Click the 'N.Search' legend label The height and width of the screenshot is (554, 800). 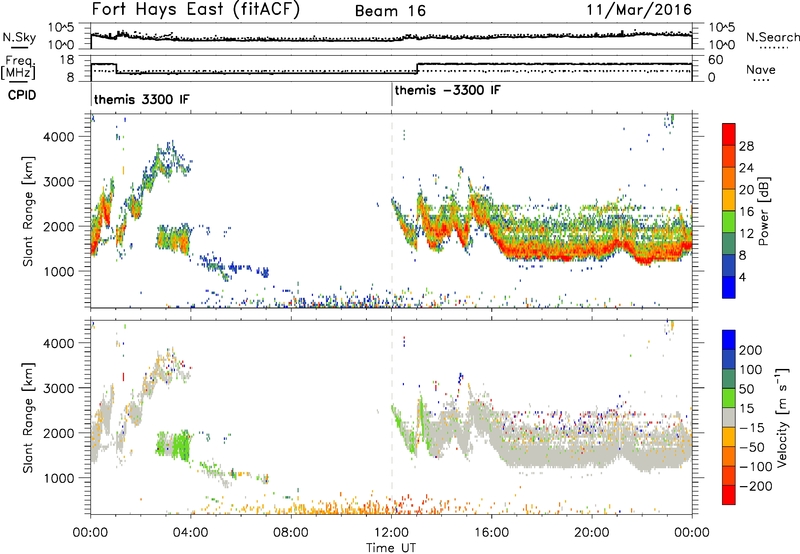[x=773, y=37]
